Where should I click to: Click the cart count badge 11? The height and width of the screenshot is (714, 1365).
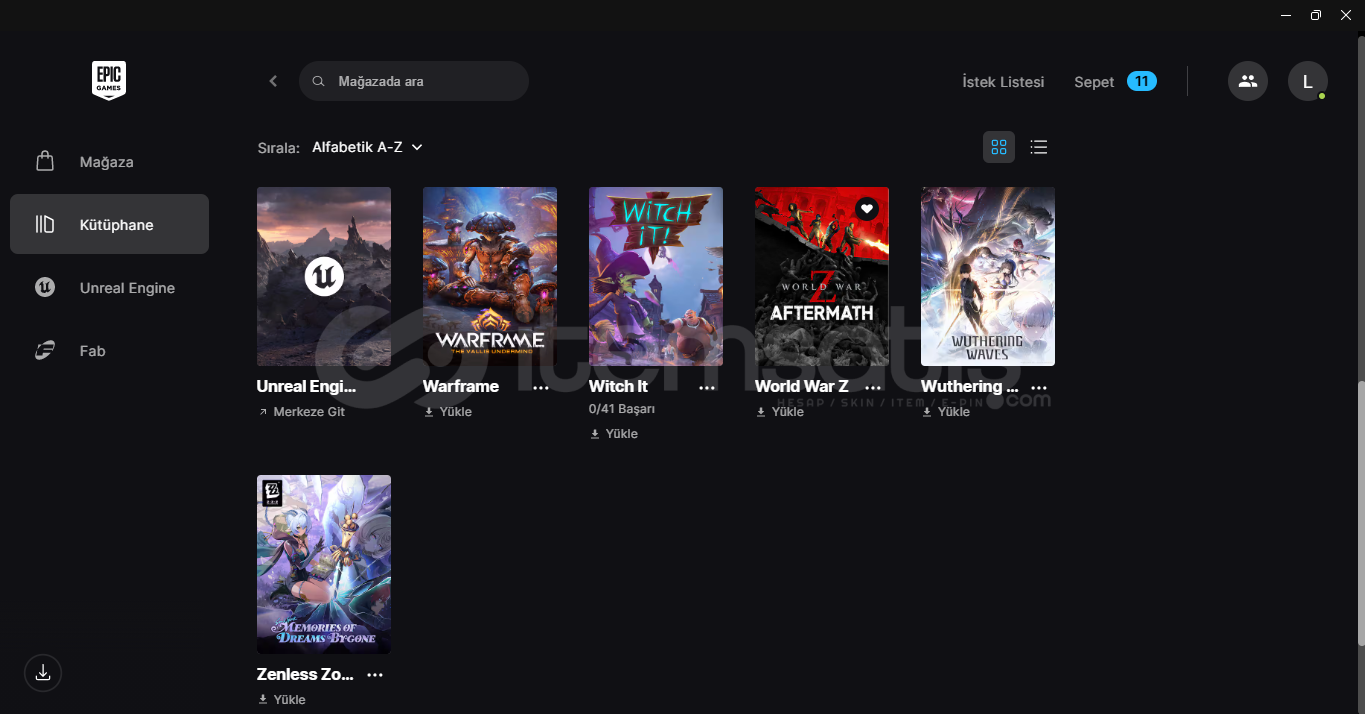coord(1142,81)
